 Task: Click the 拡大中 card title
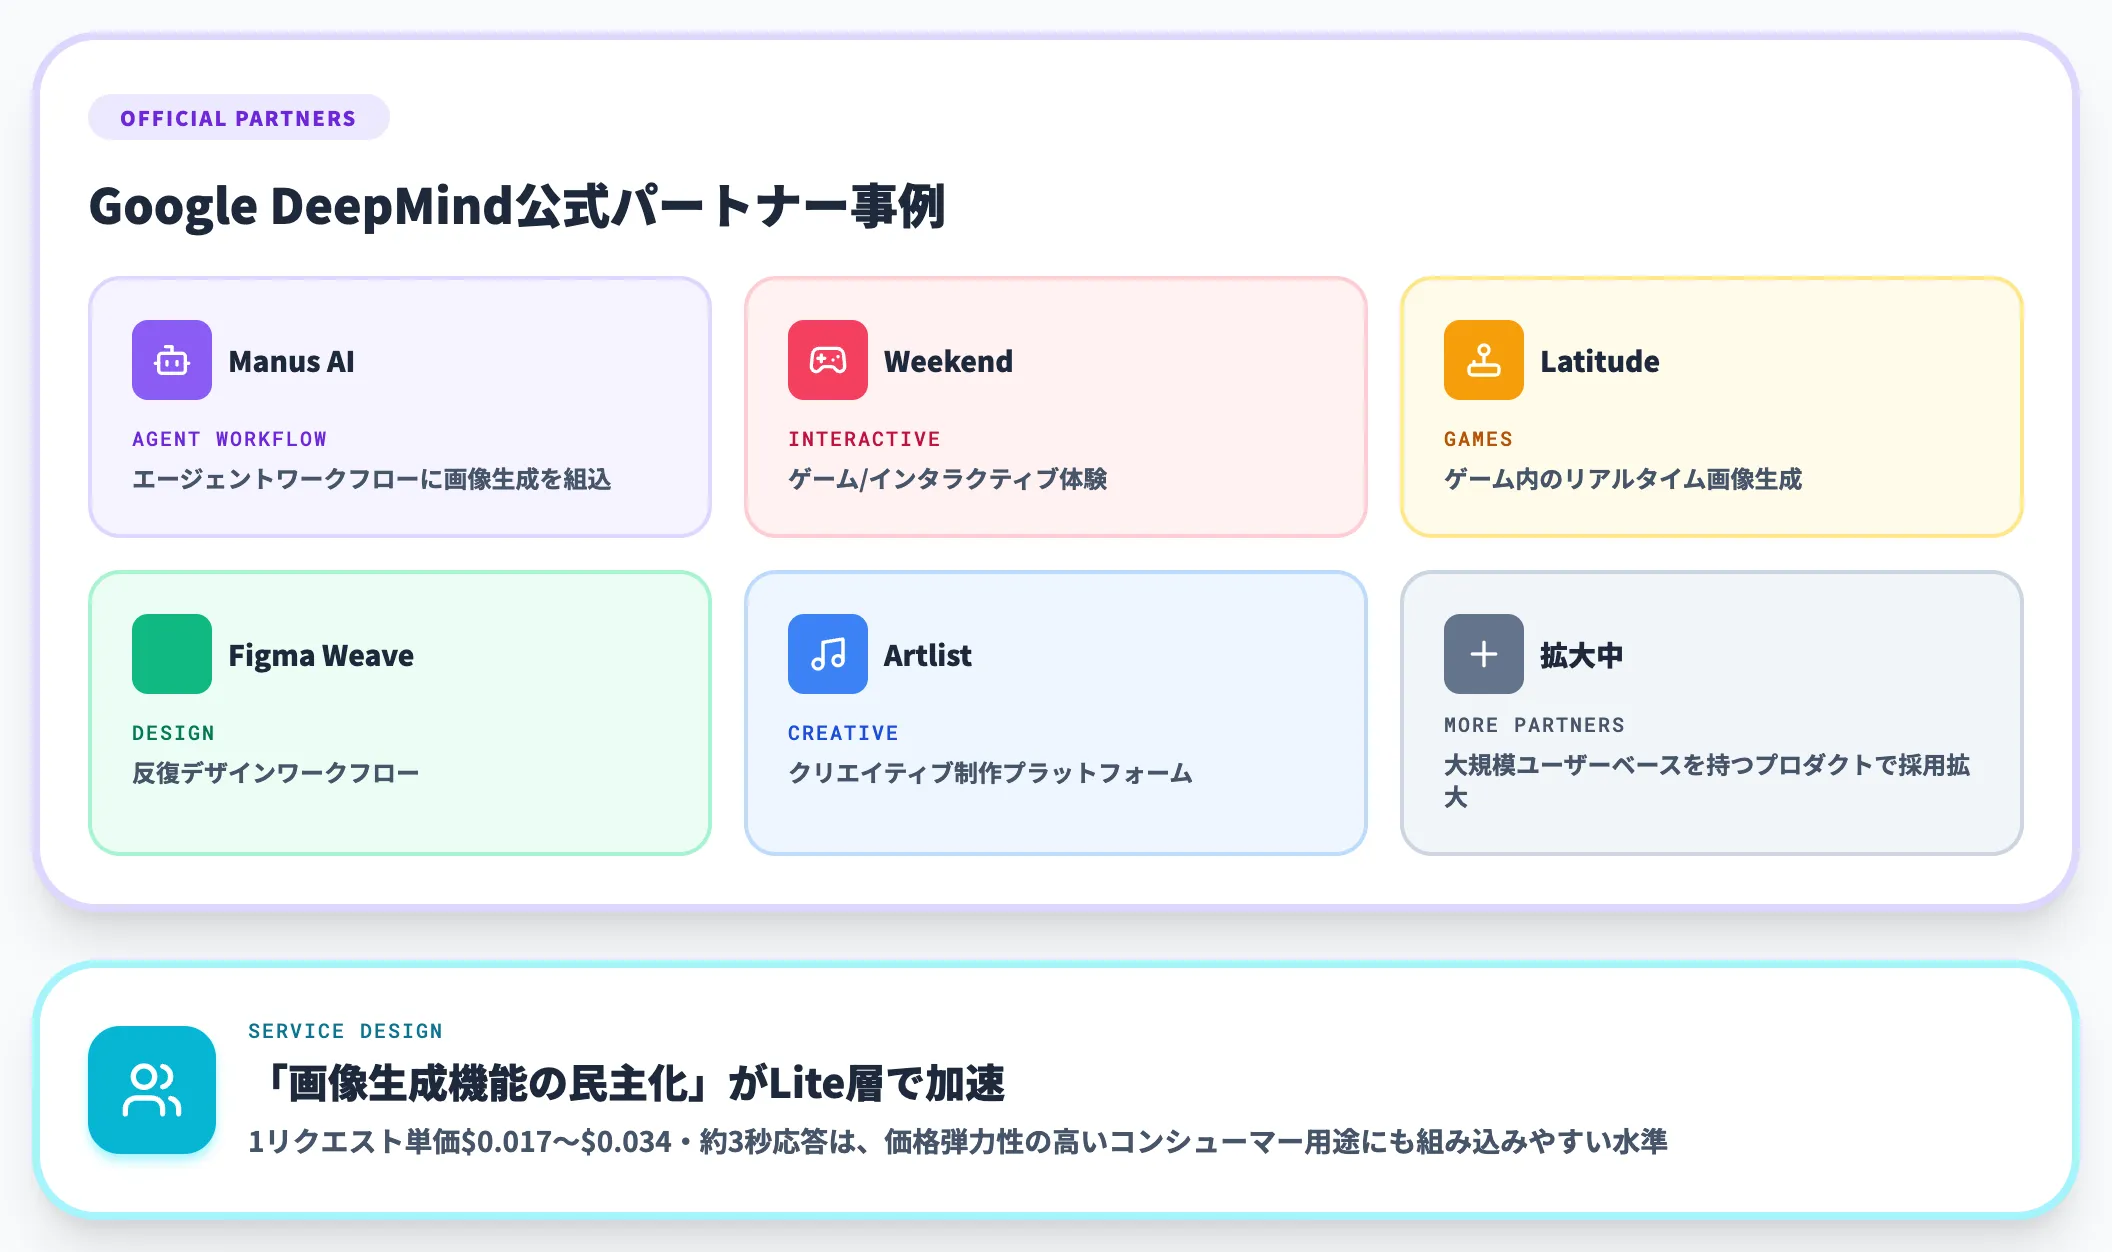[x=1581, y=655]
